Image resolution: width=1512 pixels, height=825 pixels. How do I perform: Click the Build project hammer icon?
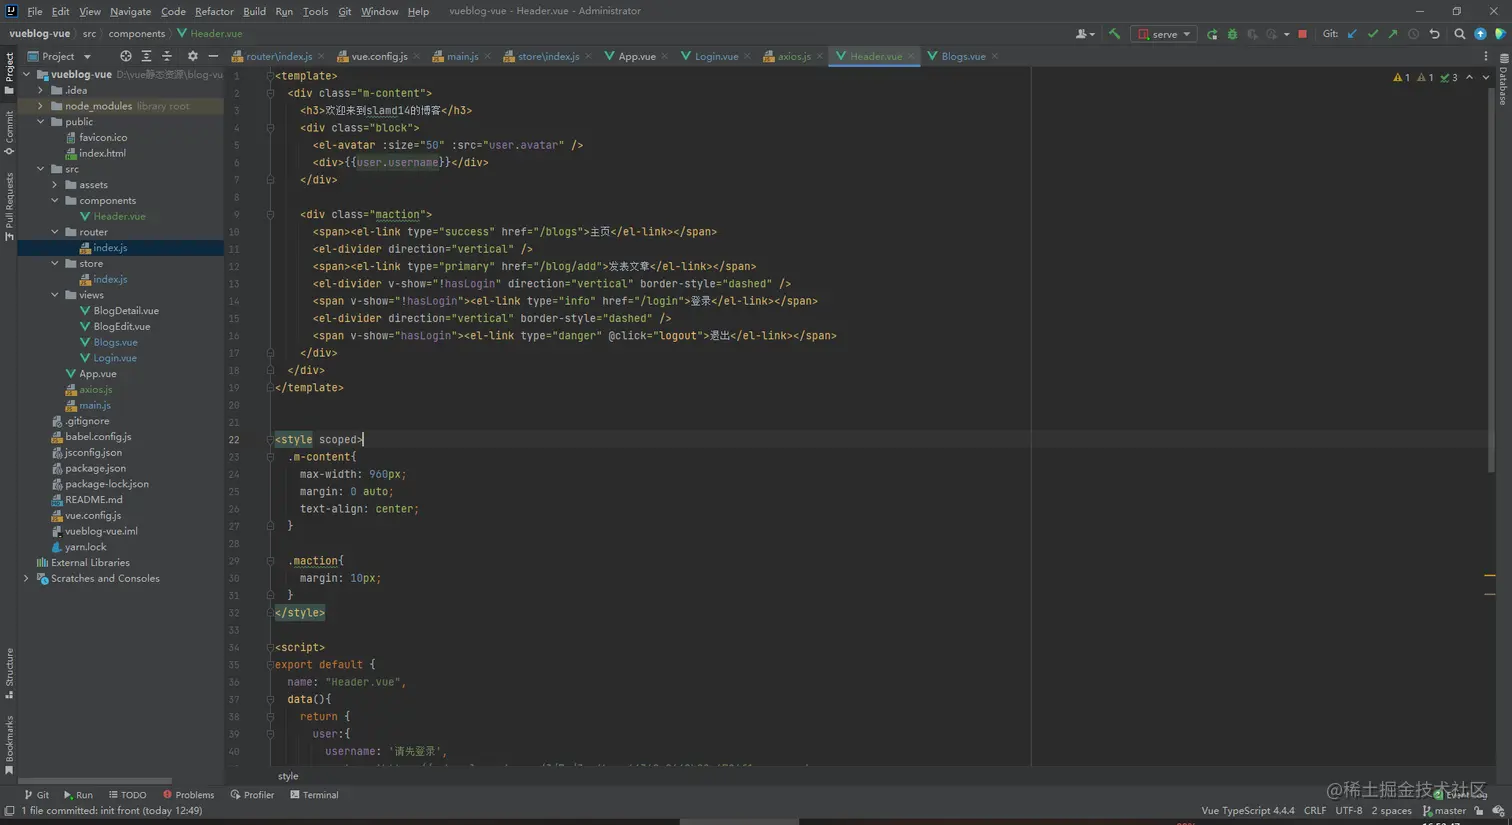(x=1114, y=34)
